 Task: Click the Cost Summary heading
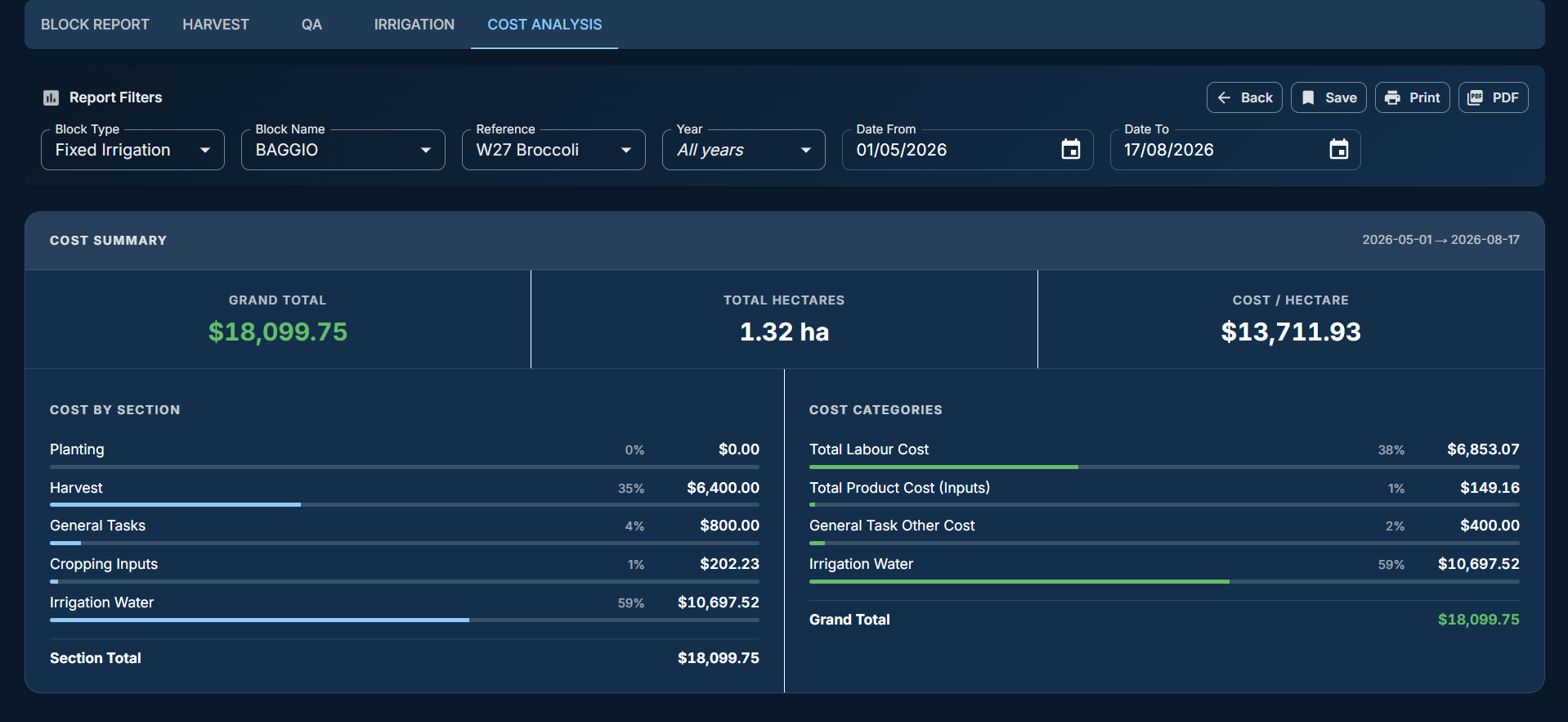point(108,240)
